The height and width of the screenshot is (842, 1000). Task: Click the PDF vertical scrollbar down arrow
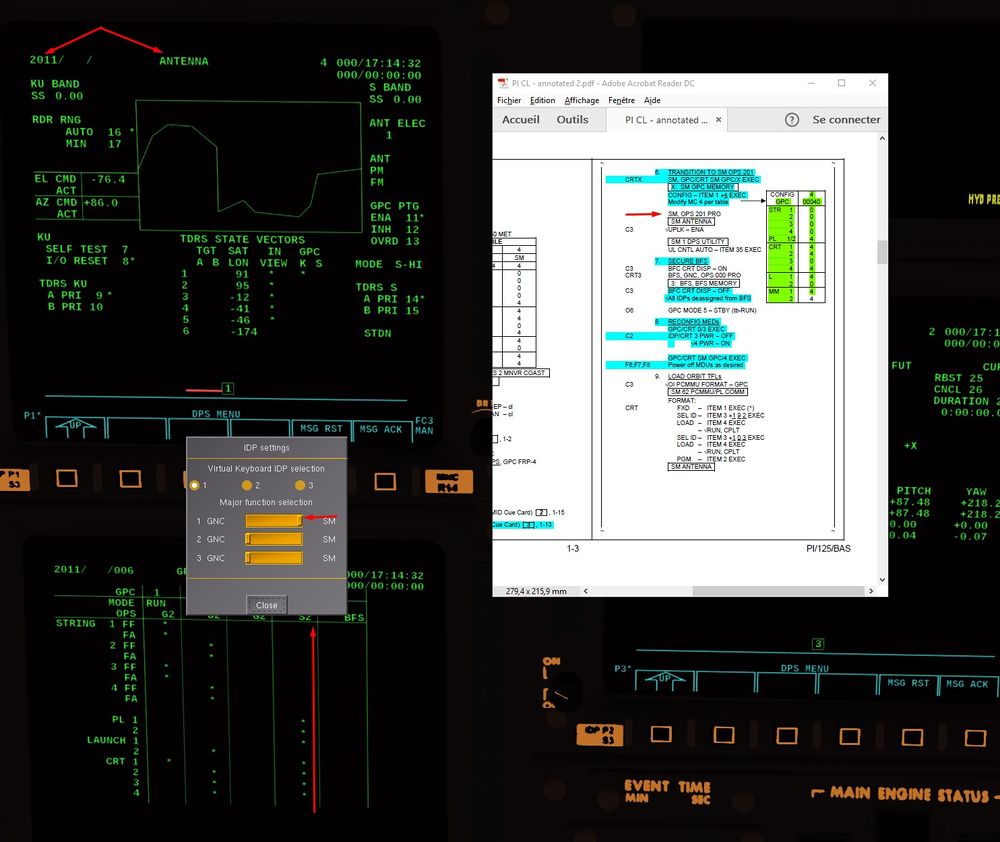882,580
